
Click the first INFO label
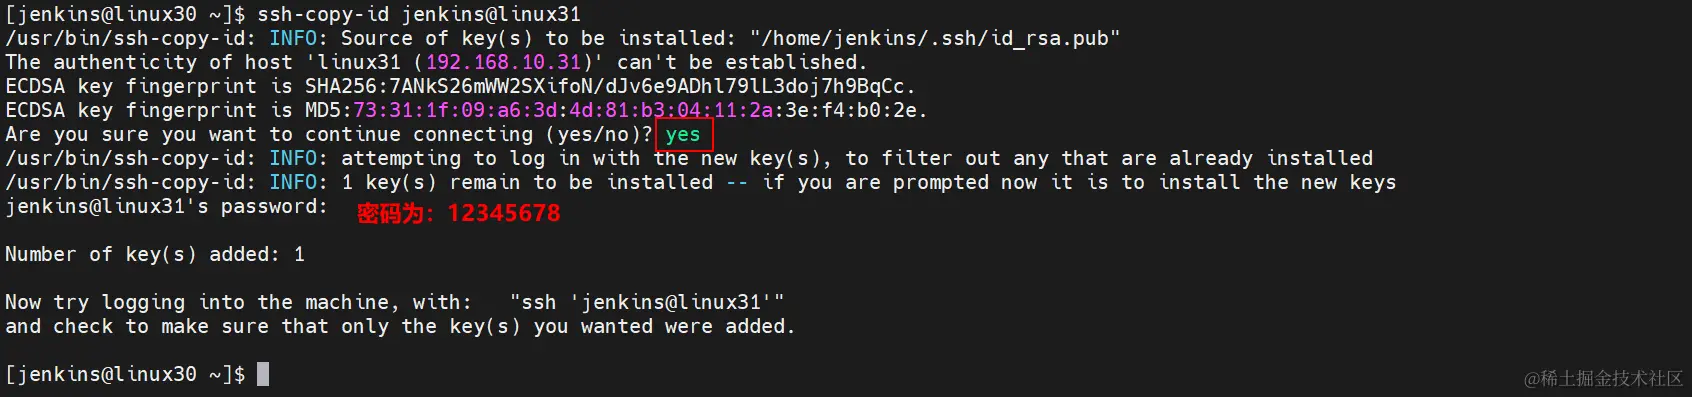click(x=292, y=38)
